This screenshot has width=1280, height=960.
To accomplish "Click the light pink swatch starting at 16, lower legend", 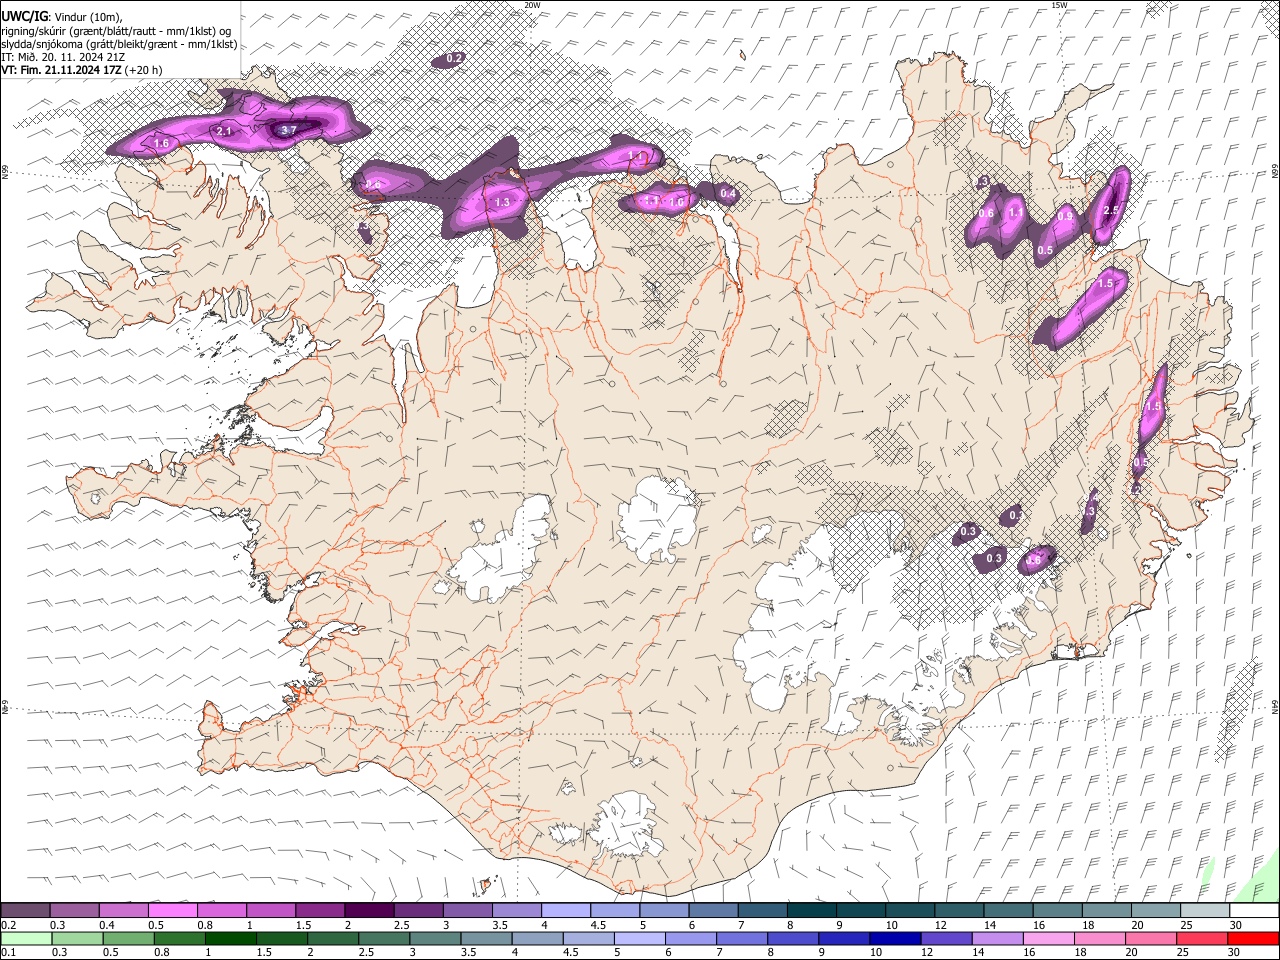I will [1047, 938].
